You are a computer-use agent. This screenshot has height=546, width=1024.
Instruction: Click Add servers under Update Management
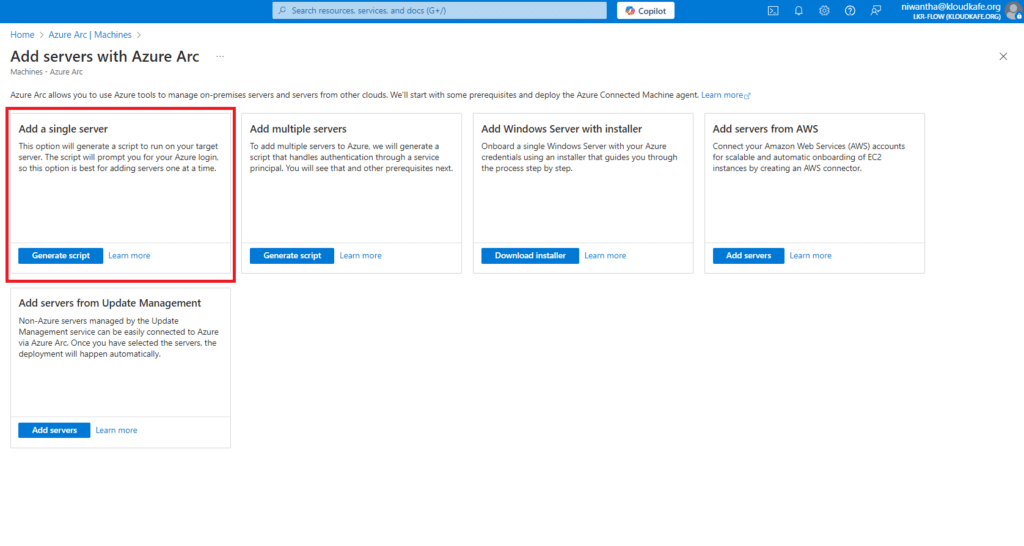click(54, 430)
